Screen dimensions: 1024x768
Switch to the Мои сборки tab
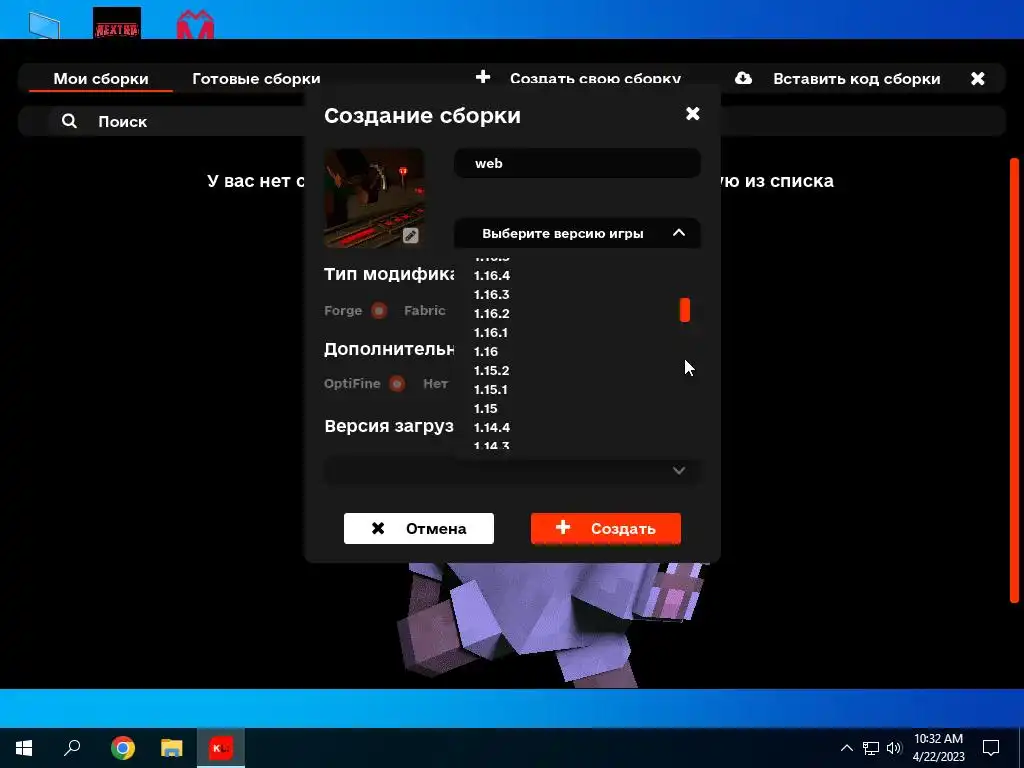[x=101, y=78]
